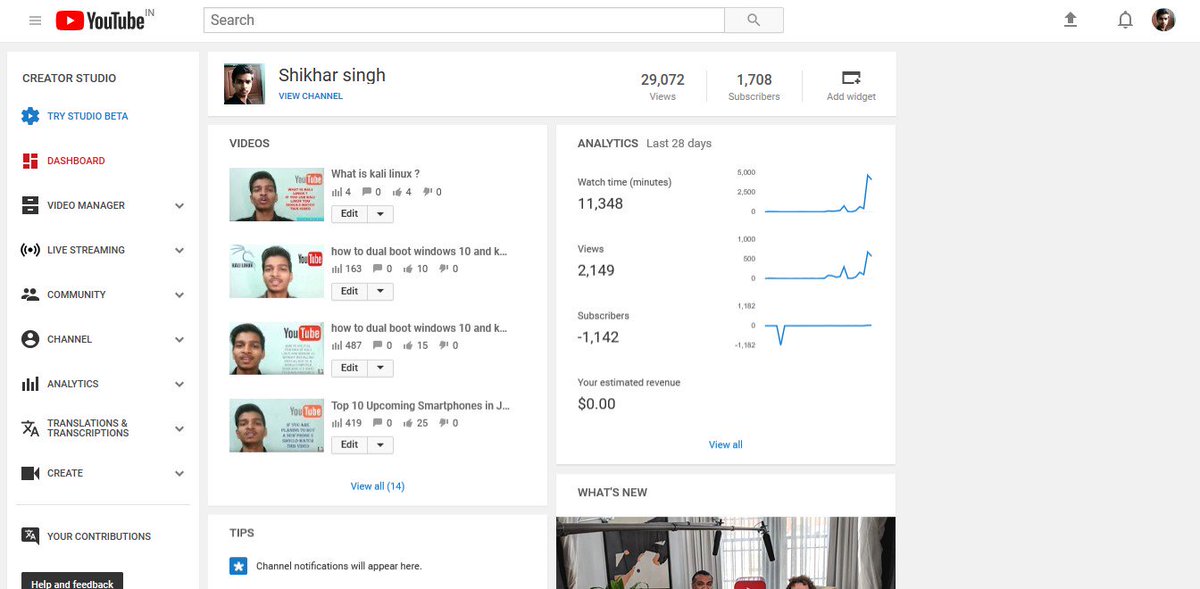Open the What's New video thumbnail
Screen dimensions: 1200x589
pos(726,553)
